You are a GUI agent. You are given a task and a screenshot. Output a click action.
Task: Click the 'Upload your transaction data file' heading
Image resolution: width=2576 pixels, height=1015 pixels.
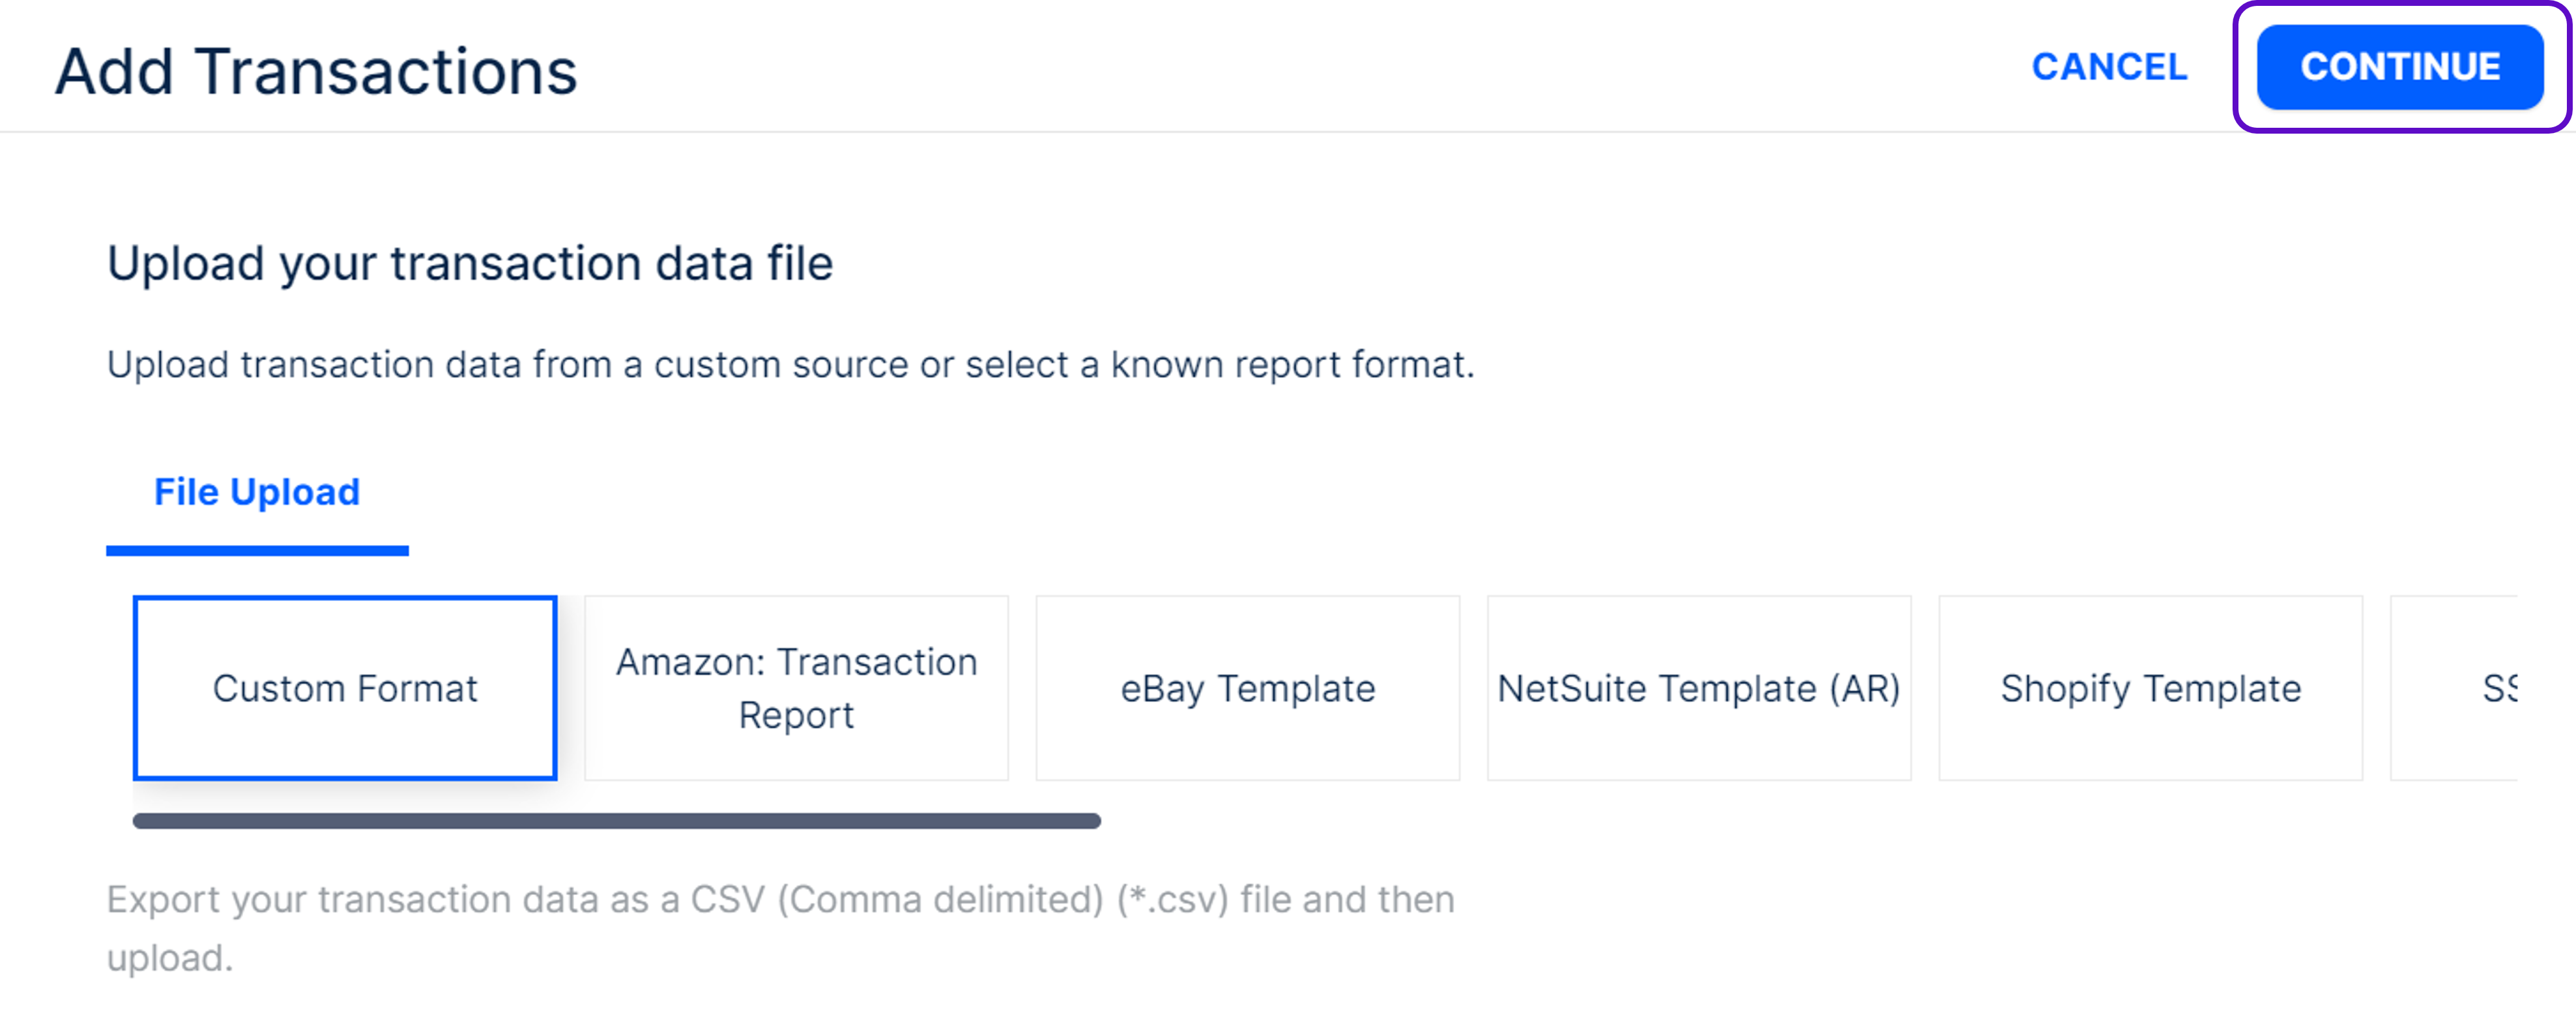pos(470,264)
